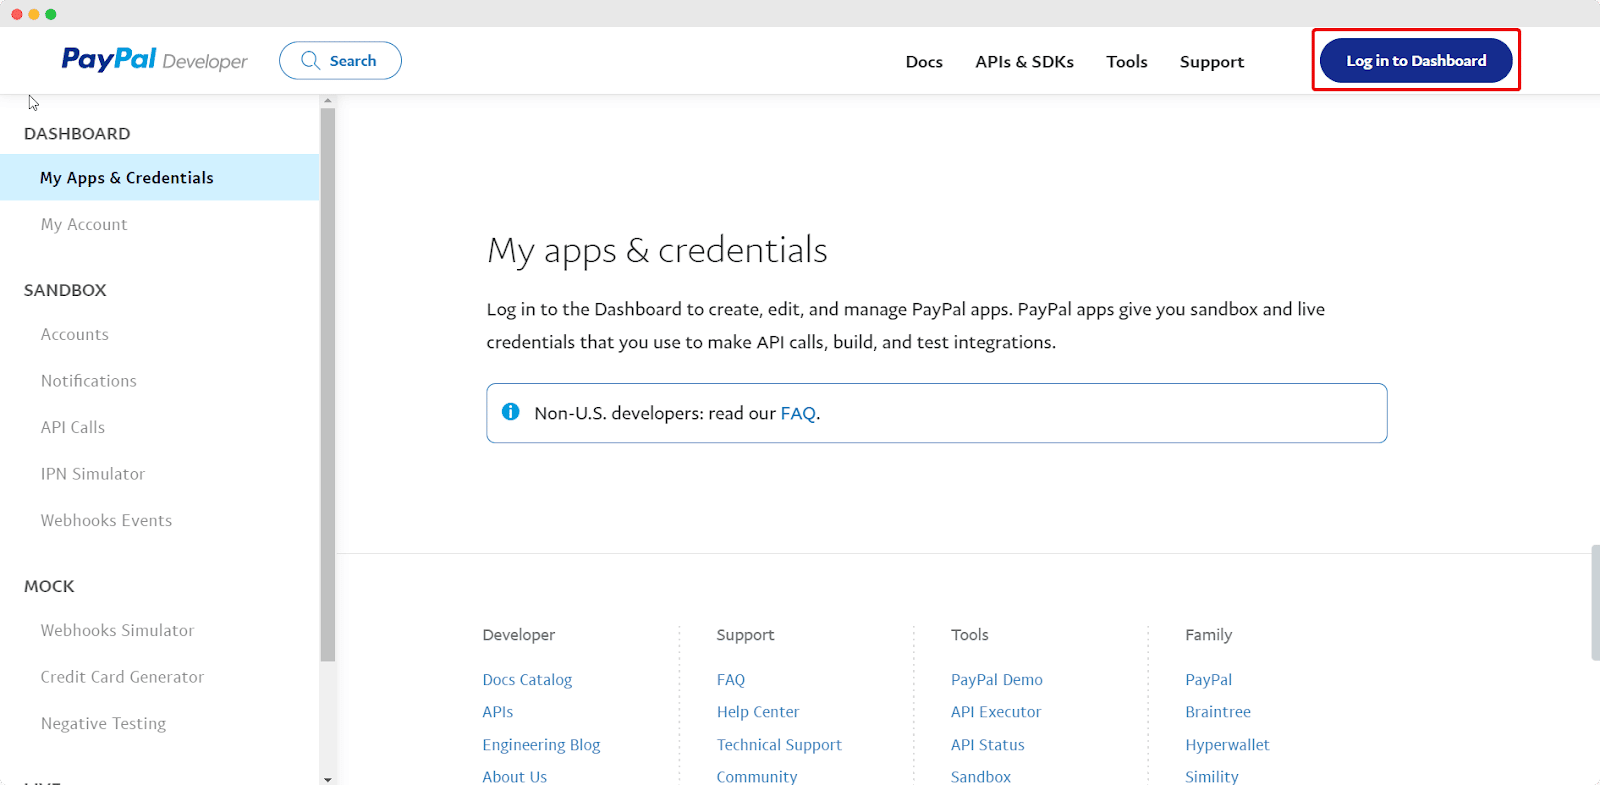This screenshot has width=1600, height=785.
Task: Open Docs Catalog footer link
Action: [527, 679]
